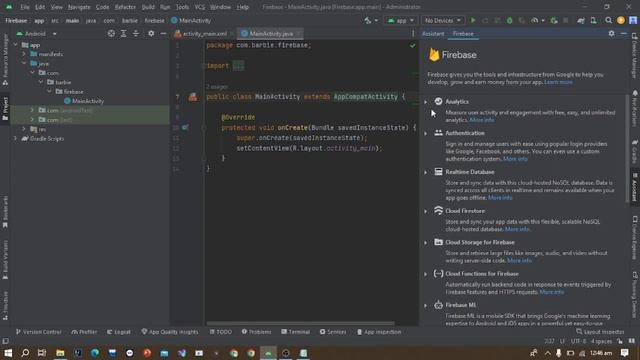Click Expand All in project panel
Image resolution: width=640 pixels, height=360 pixels.
pyautogui.click(x=123, y=33)
